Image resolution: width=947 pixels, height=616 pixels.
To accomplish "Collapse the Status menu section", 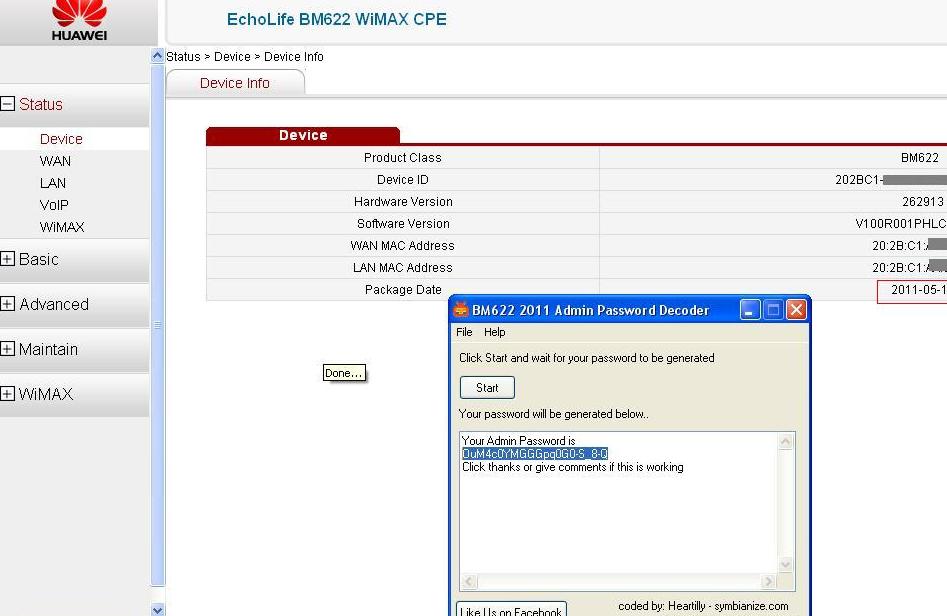I will 8,104.
